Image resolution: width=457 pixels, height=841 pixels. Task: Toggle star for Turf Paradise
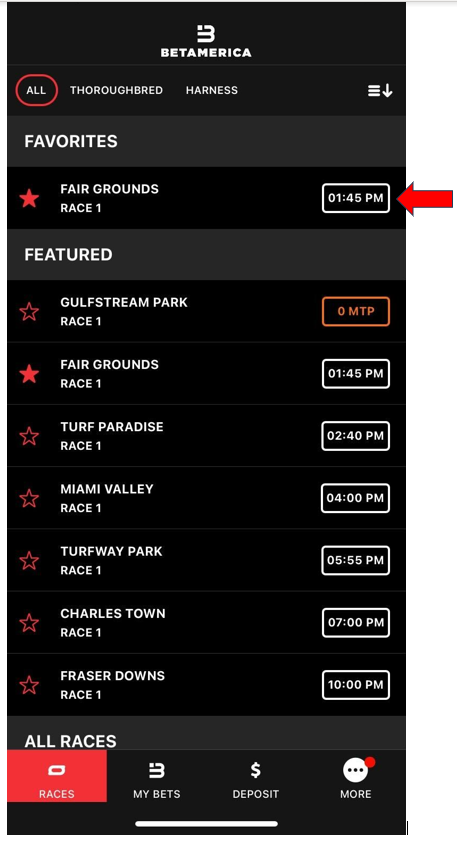(x=29, y=436)
